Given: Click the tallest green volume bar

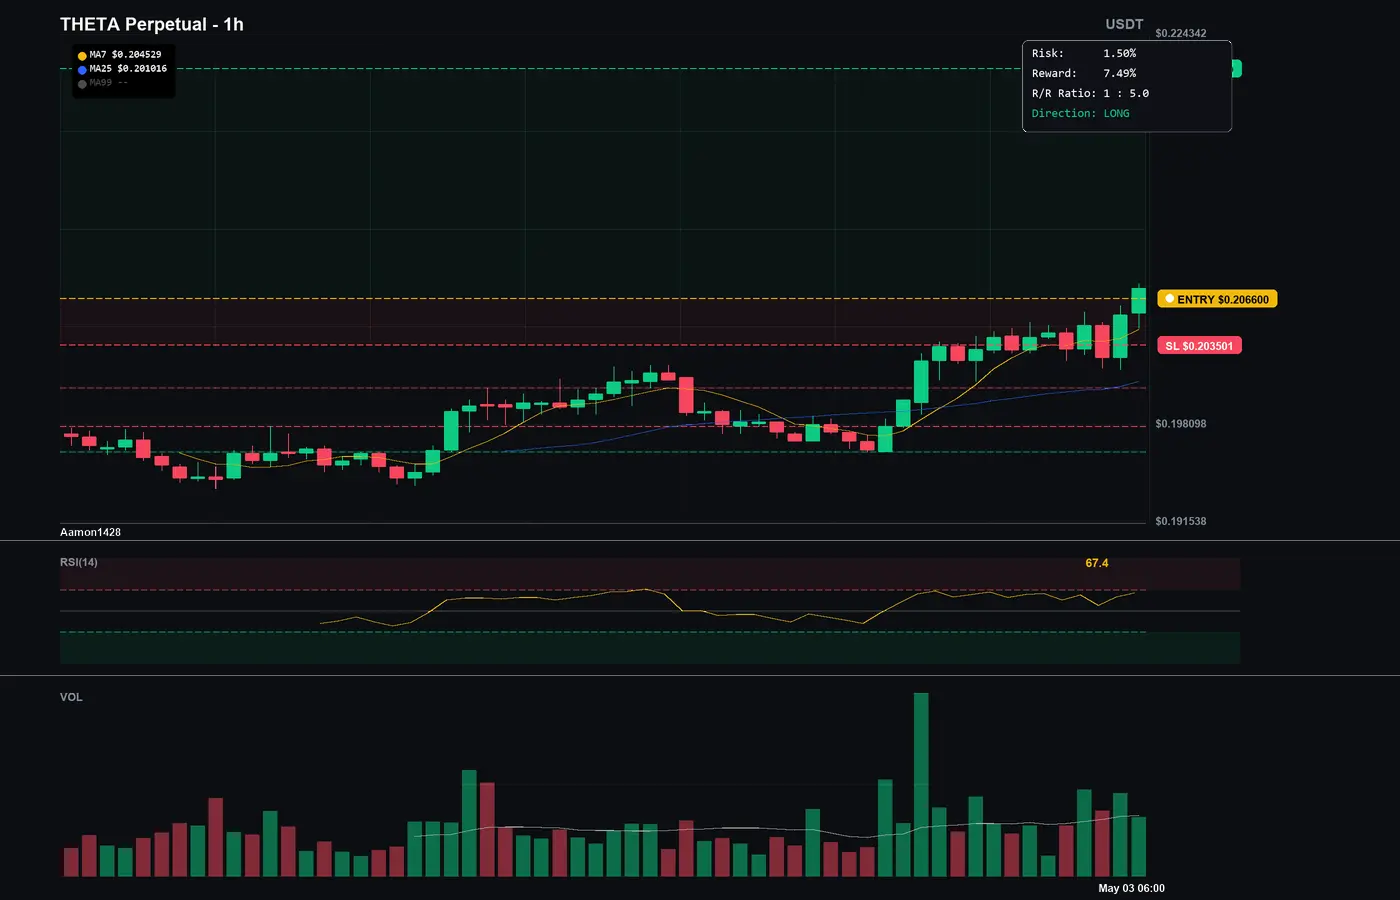Looking at the screenshot, I should pyautogui.click(x=921, y=785).
